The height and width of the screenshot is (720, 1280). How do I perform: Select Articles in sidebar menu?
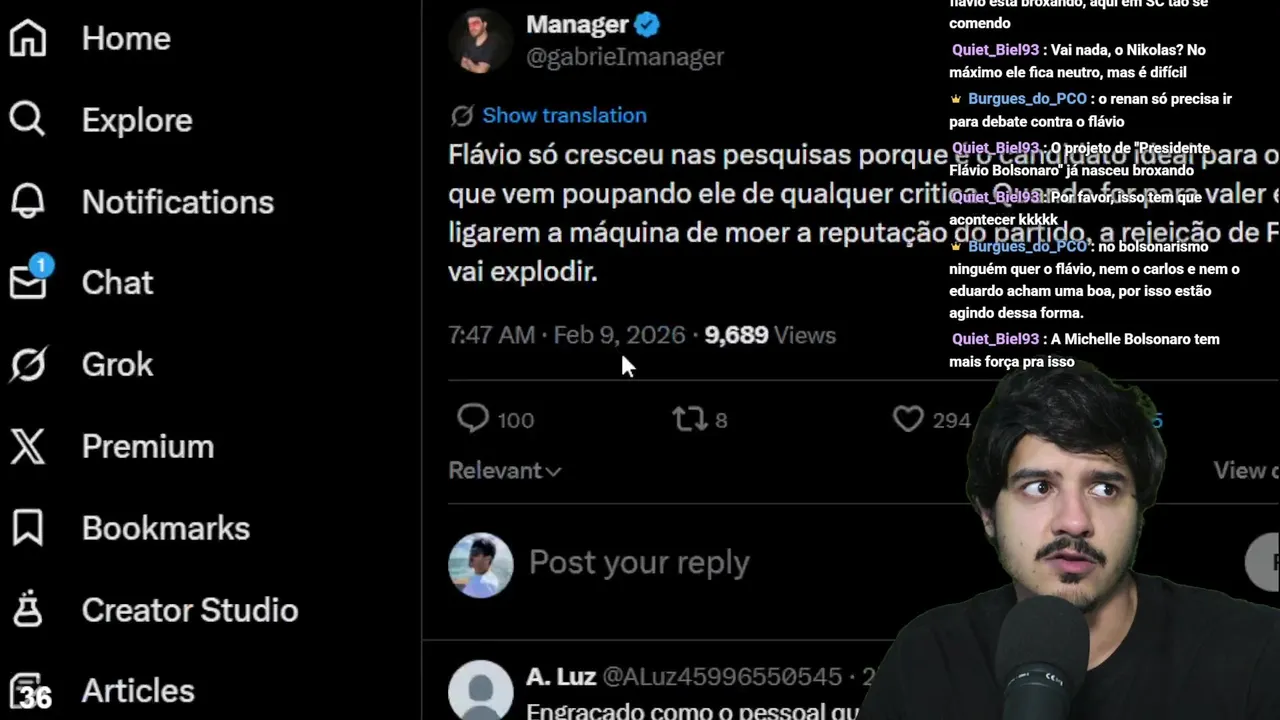coord(138,691)
